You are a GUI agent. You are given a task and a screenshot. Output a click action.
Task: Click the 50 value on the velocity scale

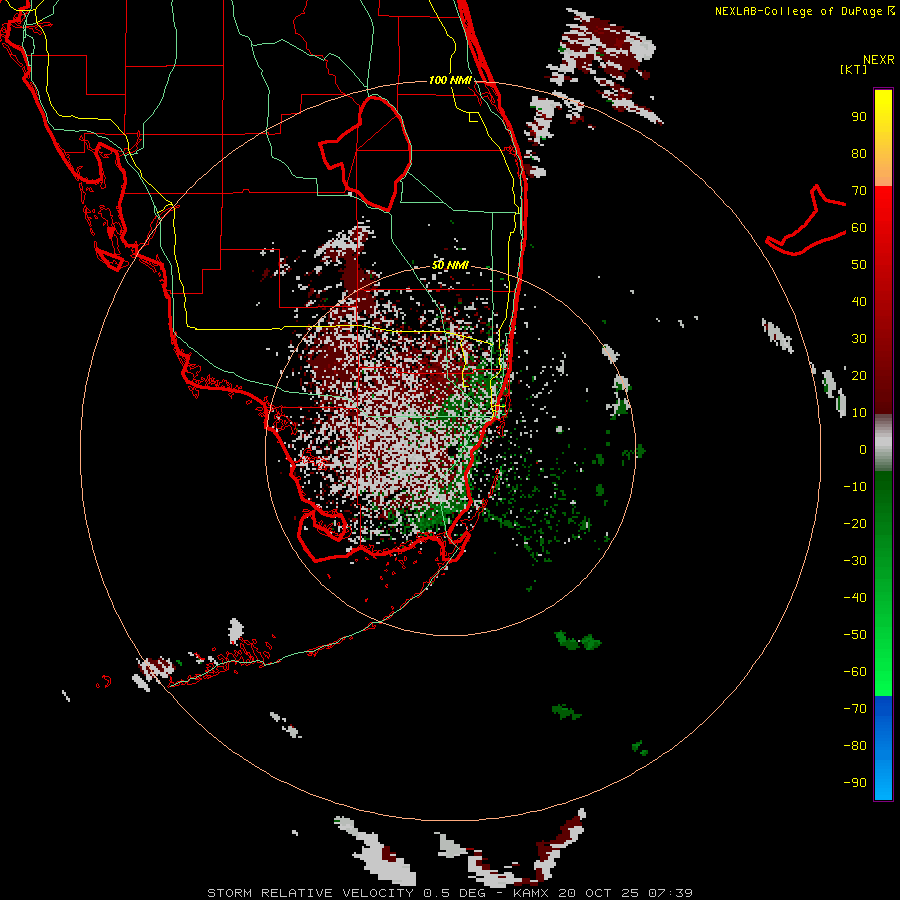pyautogui.click(x=859, y=265)
